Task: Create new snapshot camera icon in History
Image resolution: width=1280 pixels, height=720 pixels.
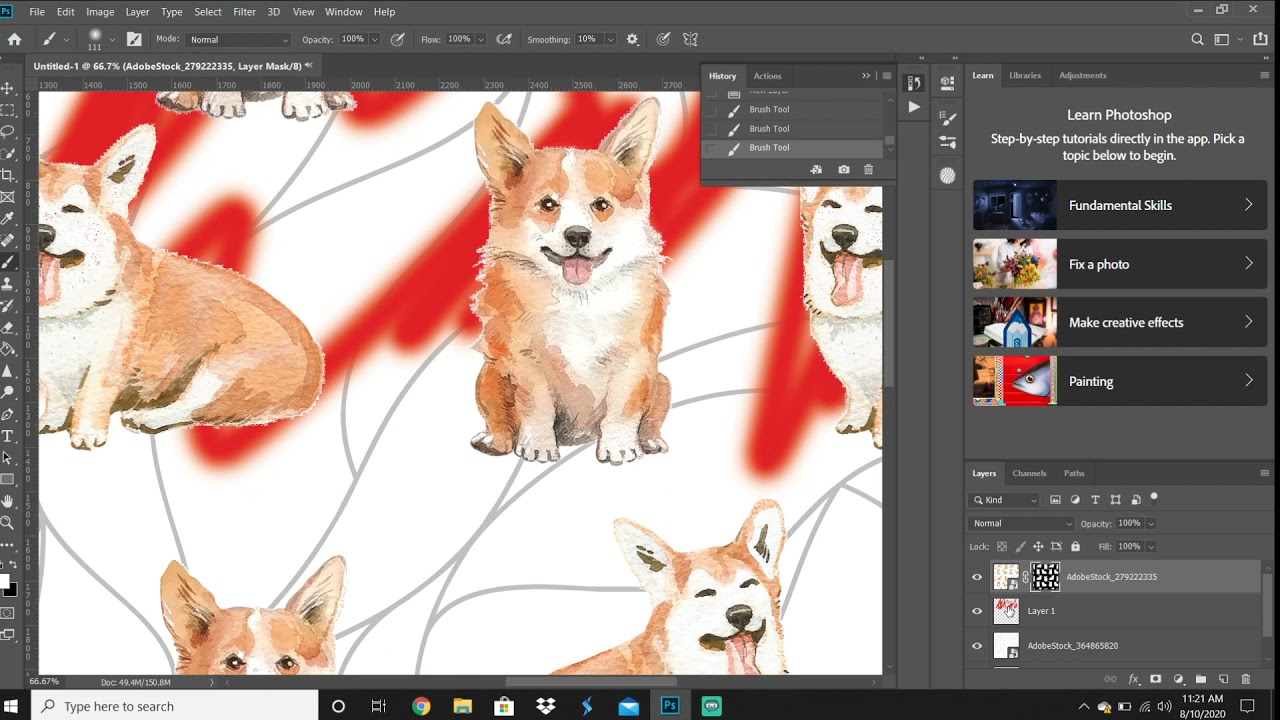Action: click(844, 170)
